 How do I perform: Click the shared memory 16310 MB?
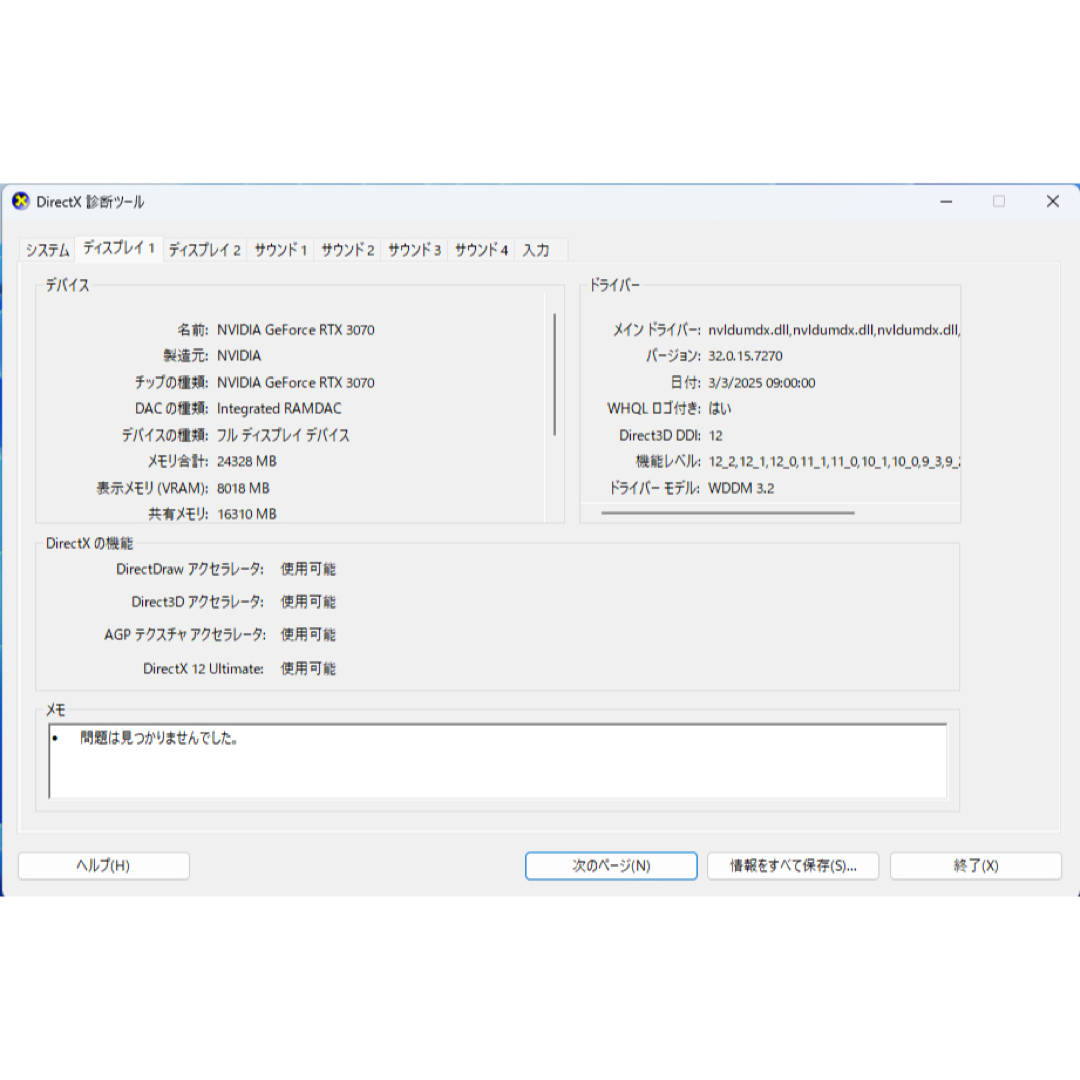tap(247, 514)
